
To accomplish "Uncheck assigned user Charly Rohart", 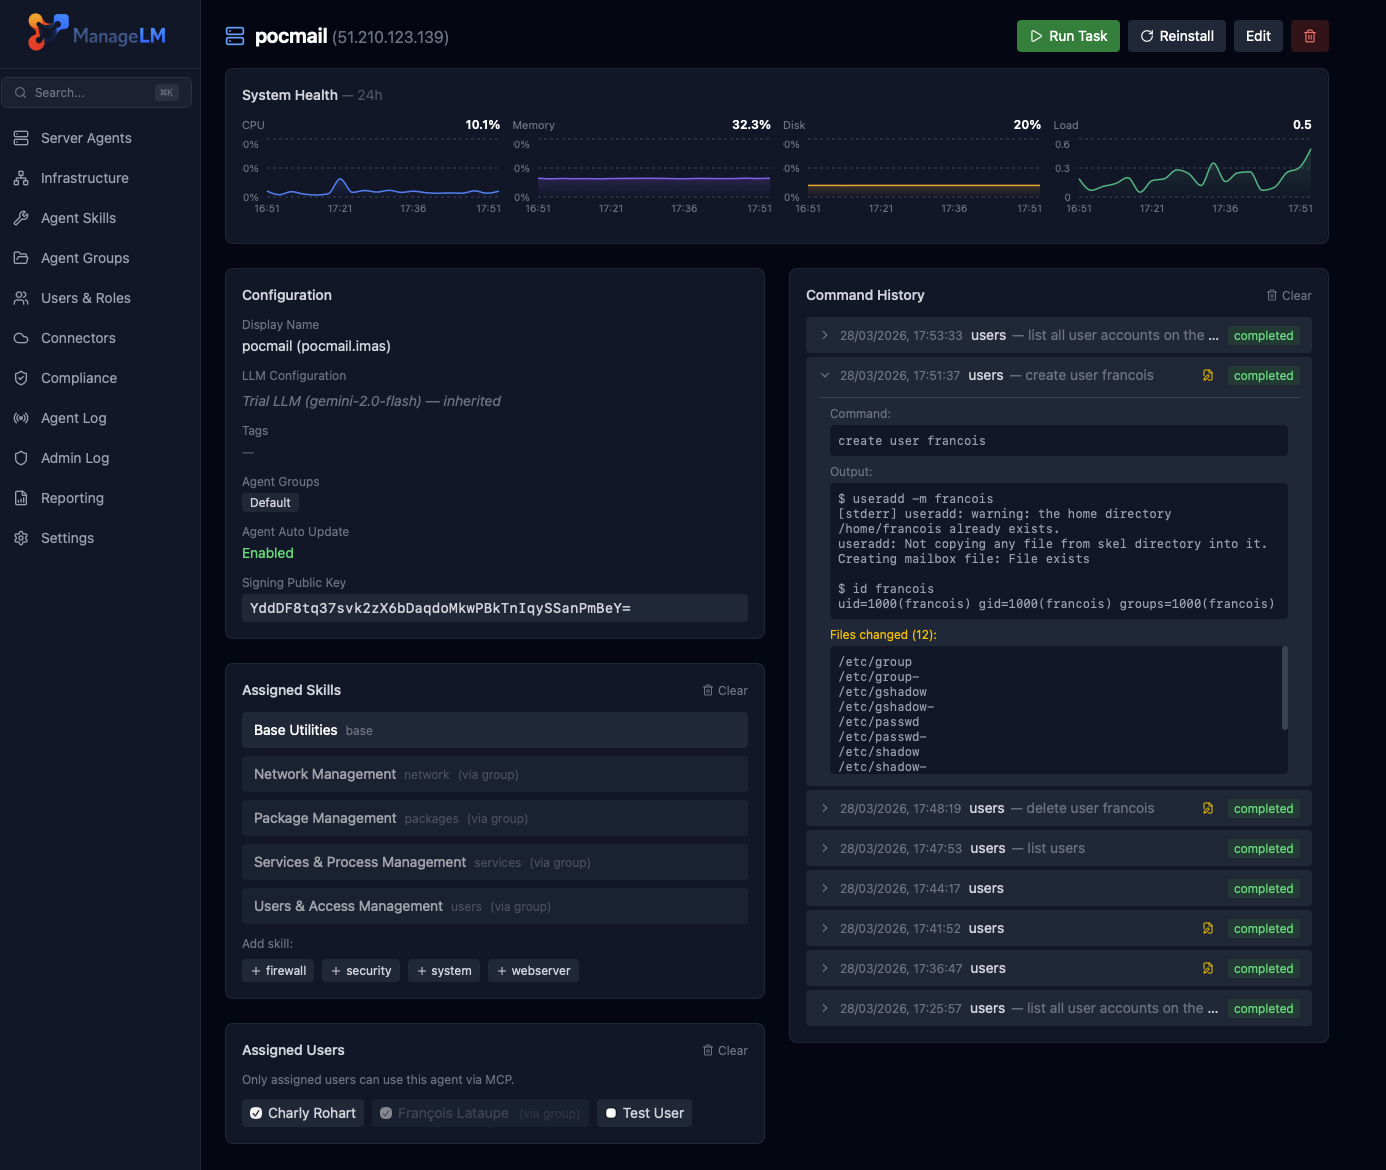I will click(x=258, y=1112).
